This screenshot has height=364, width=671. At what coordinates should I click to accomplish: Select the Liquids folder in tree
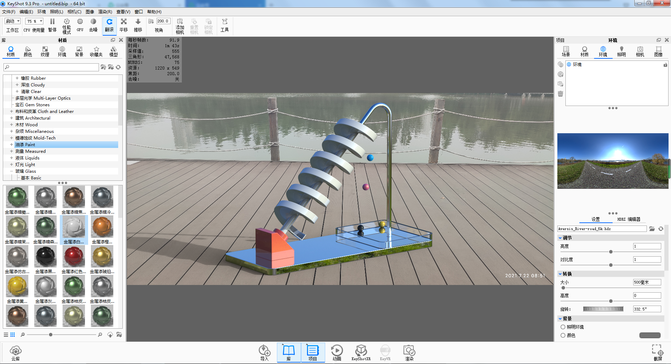click(x=27, y=158)
